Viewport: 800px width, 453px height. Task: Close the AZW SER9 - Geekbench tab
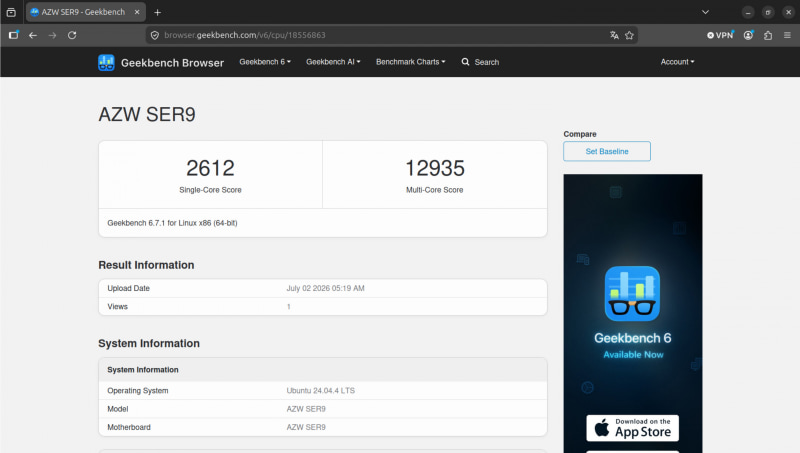137,12
